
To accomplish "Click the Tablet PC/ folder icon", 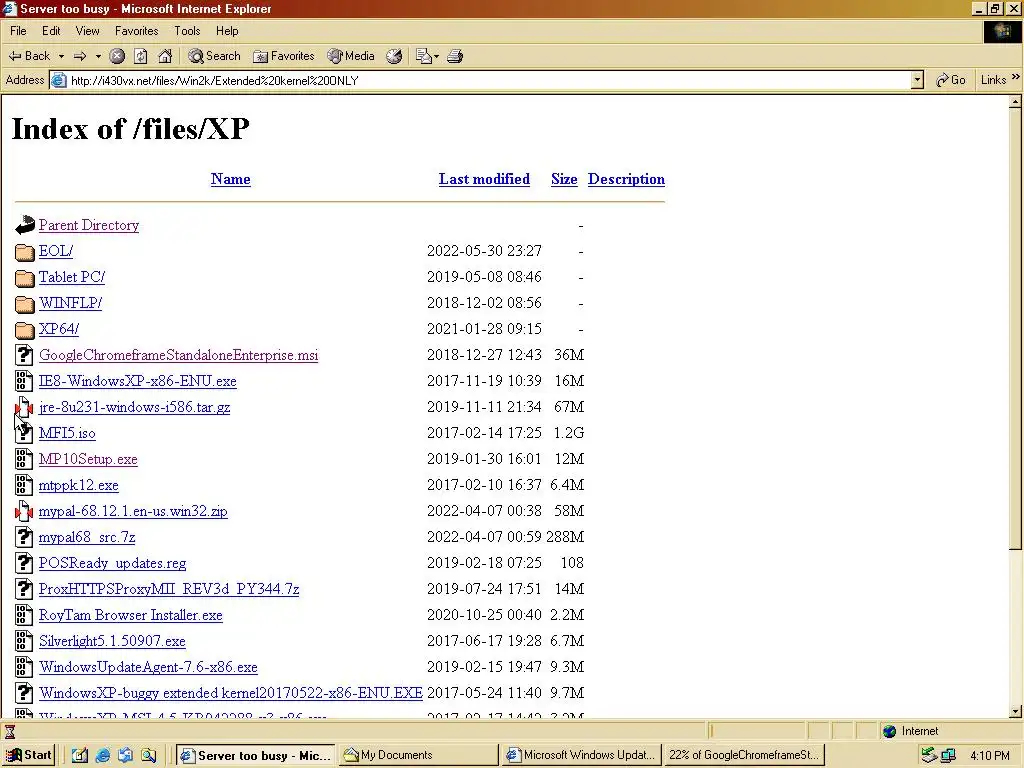I will point(24,278).
